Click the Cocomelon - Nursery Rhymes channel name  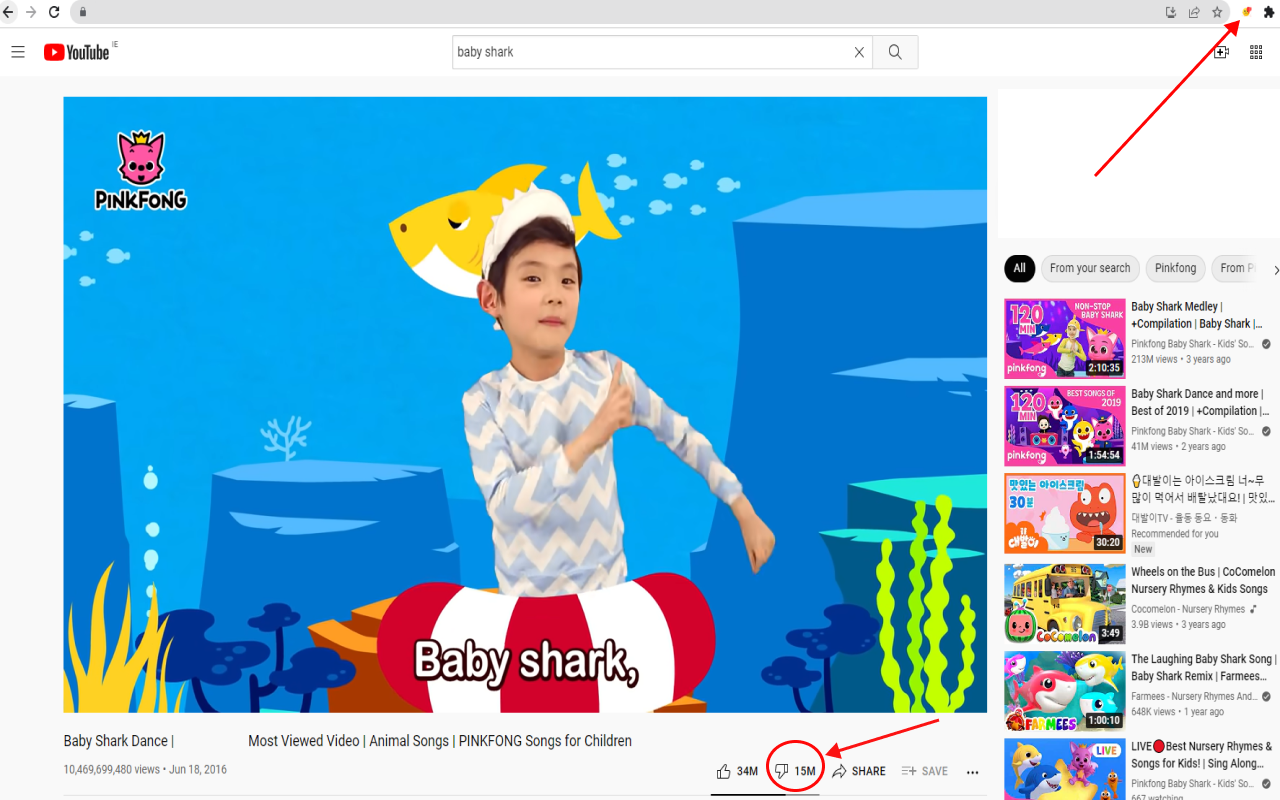[1188, 609]
